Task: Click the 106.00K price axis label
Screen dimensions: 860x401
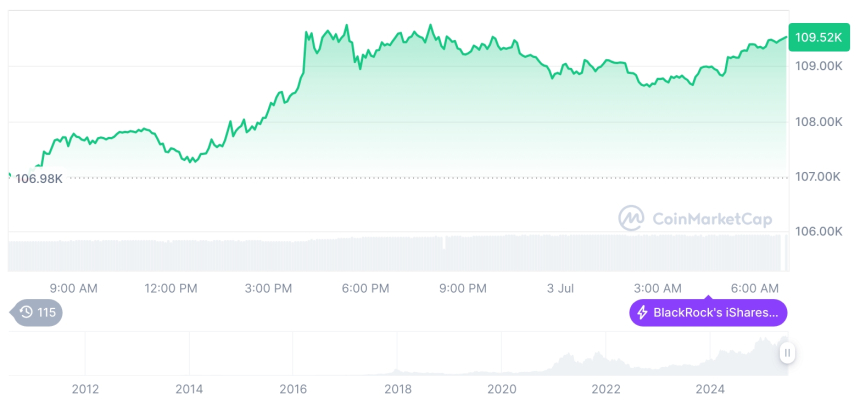Action: (x=818, y=231)
